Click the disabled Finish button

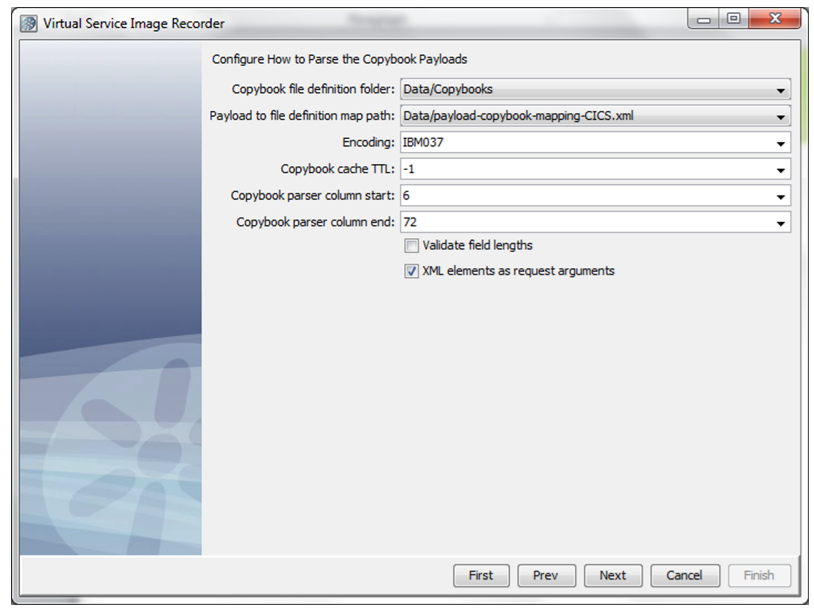tap(758, 575)
